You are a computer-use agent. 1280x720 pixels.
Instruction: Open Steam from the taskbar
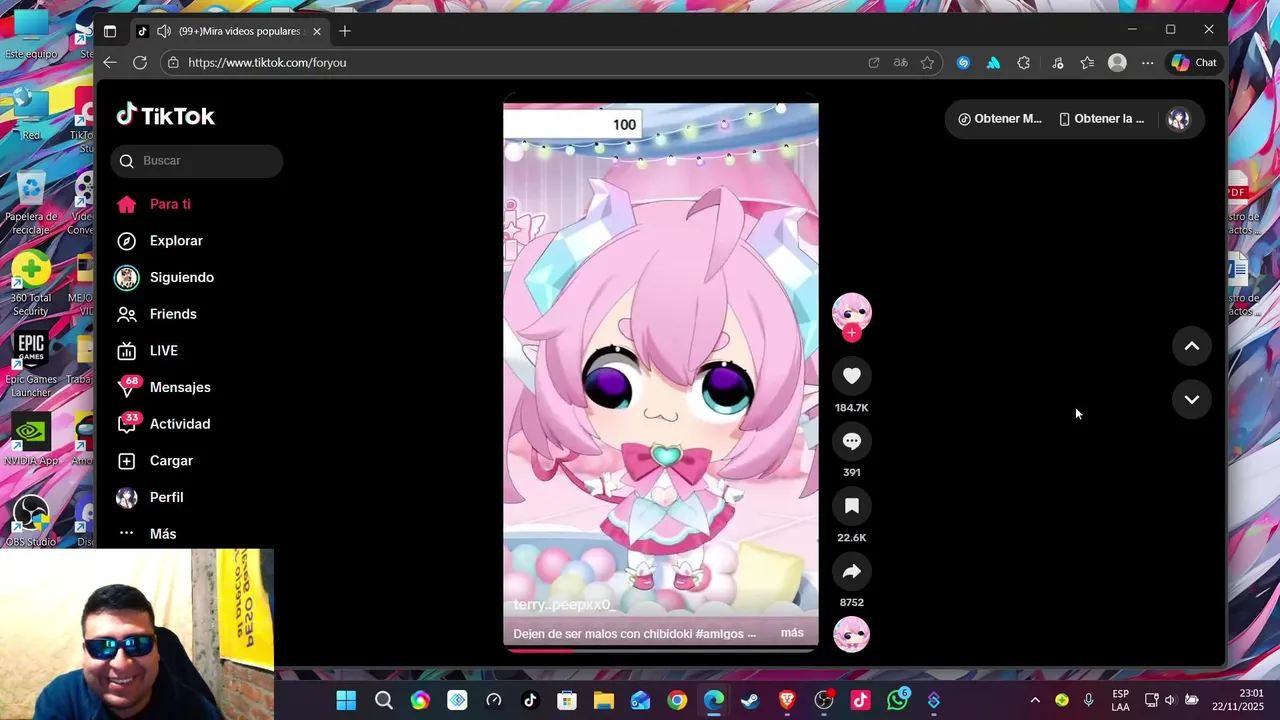[x=750, y=700]
